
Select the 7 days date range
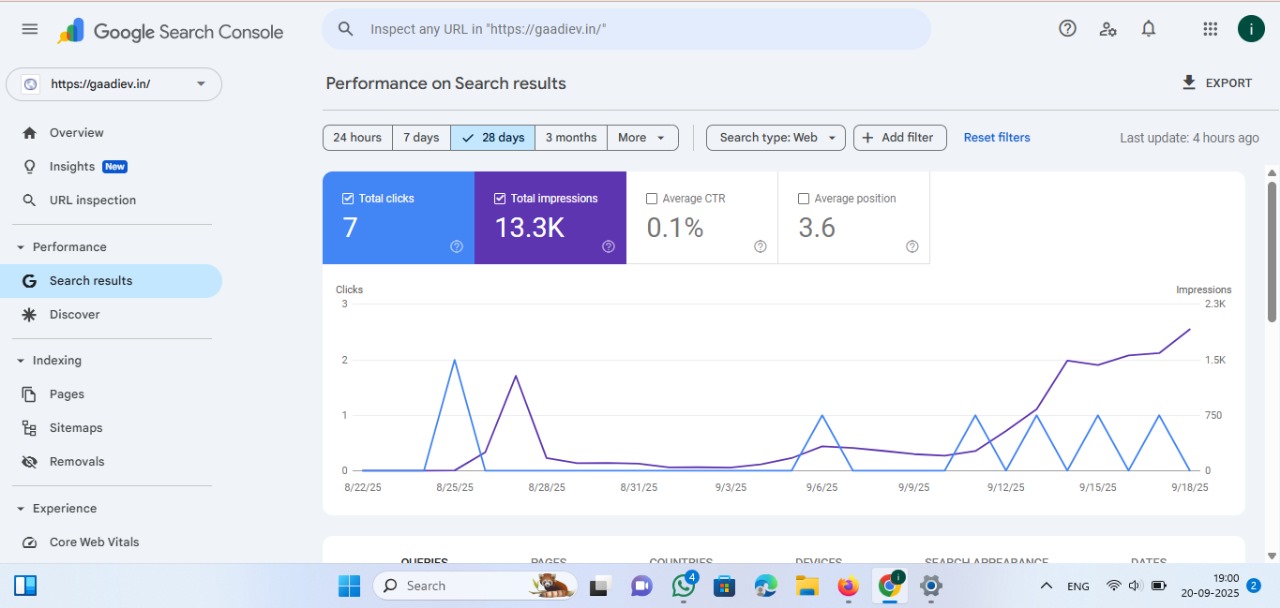click(421, 138)
